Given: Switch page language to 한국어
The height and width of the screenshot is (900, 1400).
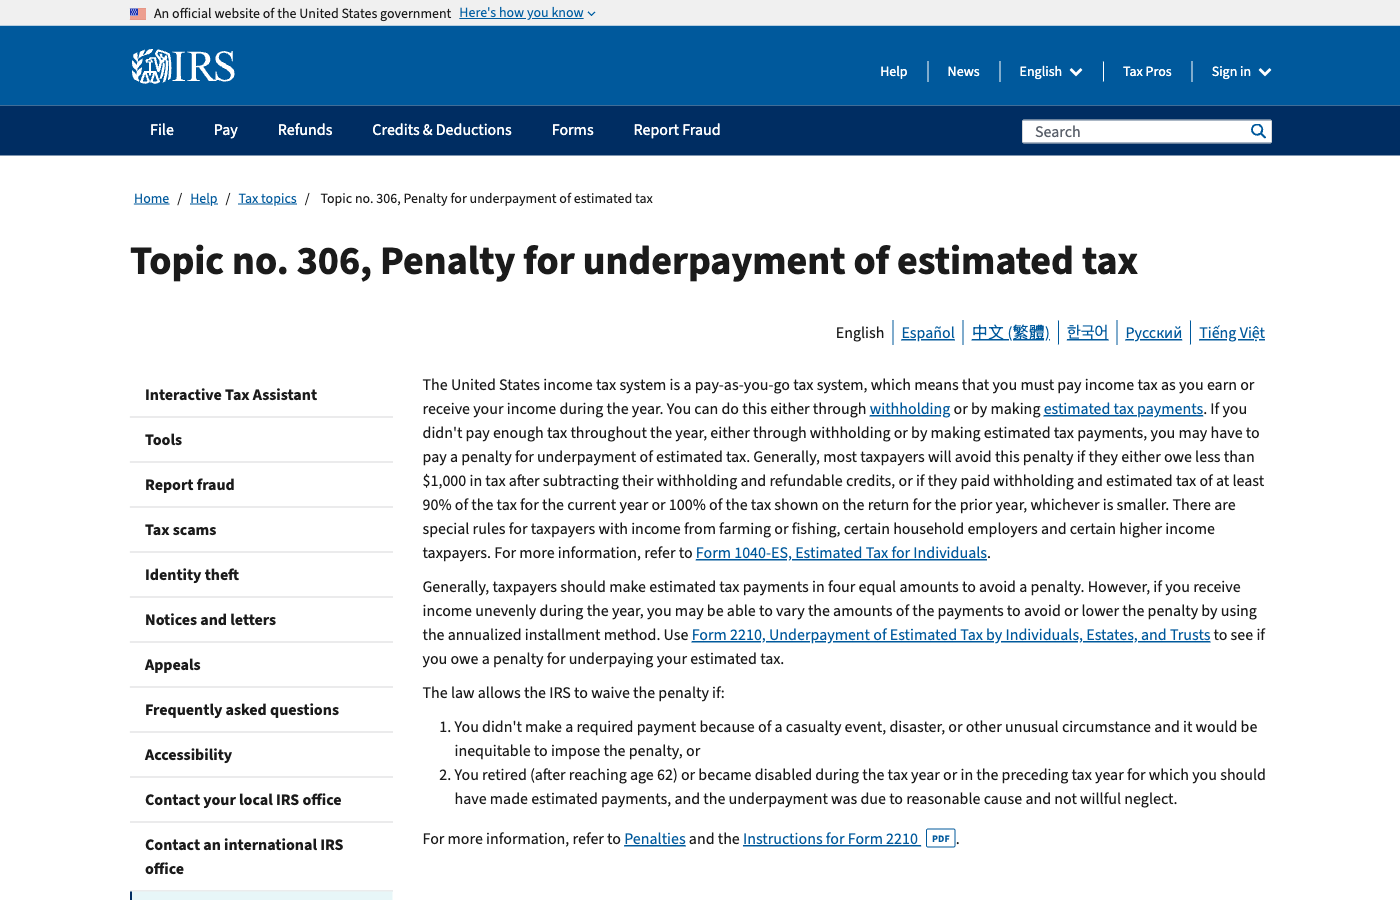Looking at the screenshot, I should tap(1087, 333).
